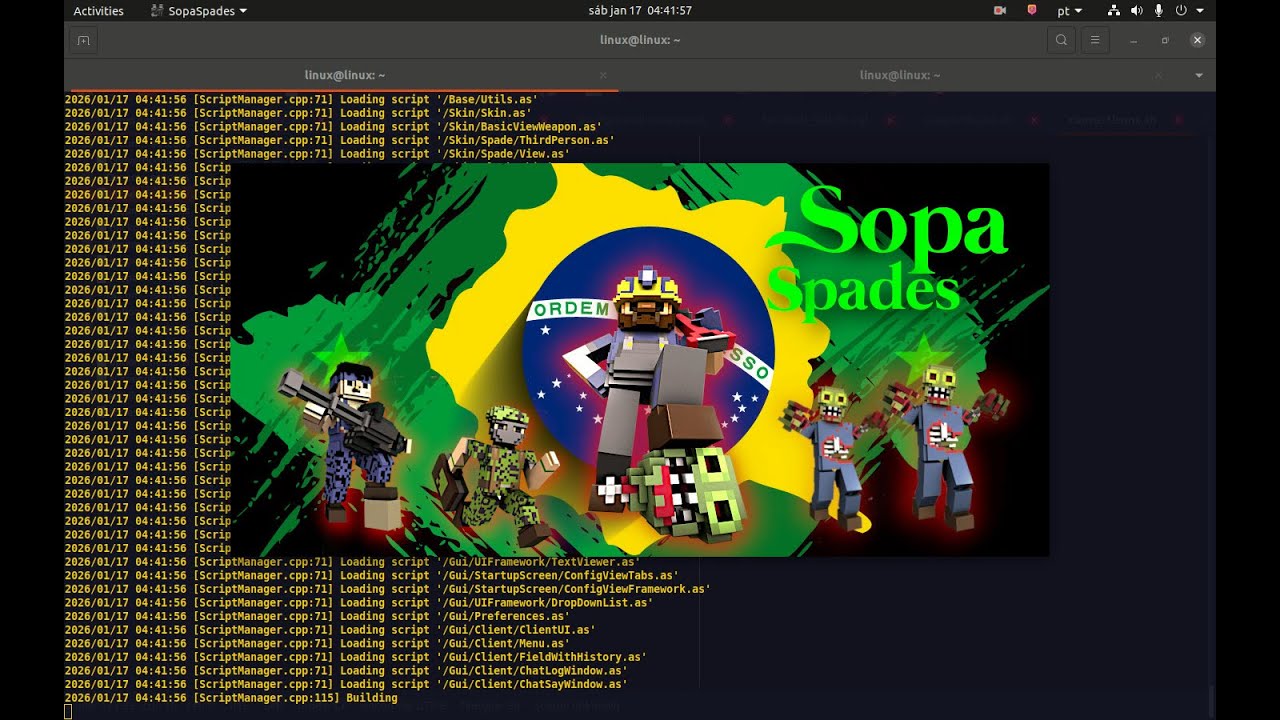This screenshot has height=720, width=1280.
Task: Switch to the second linux@linux tab
Action: click(899, 75)
